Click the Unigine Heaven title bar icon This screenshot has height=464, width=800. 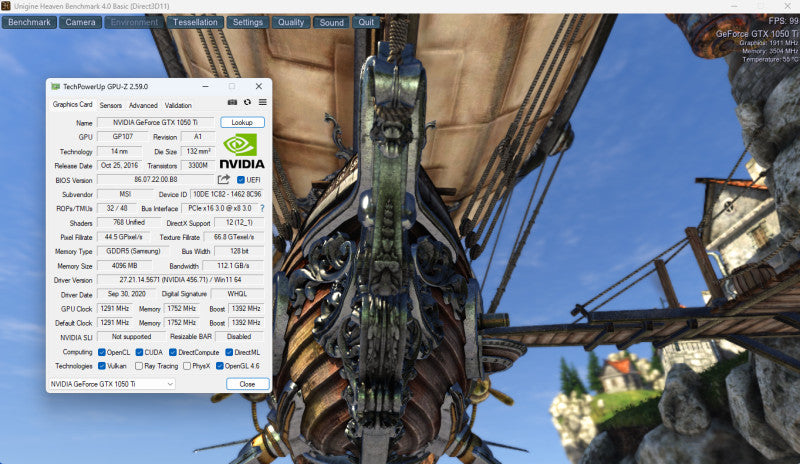(x=6, y=6)
